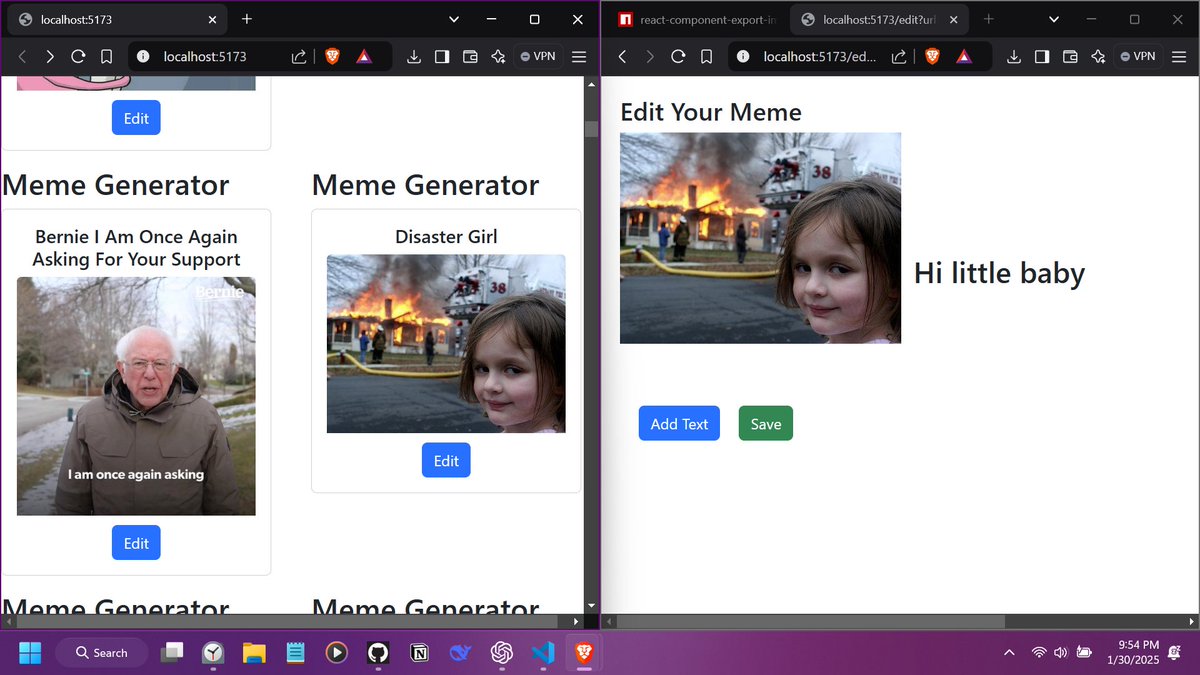Open Brave Wallet in the right window

pos(1069,57)
